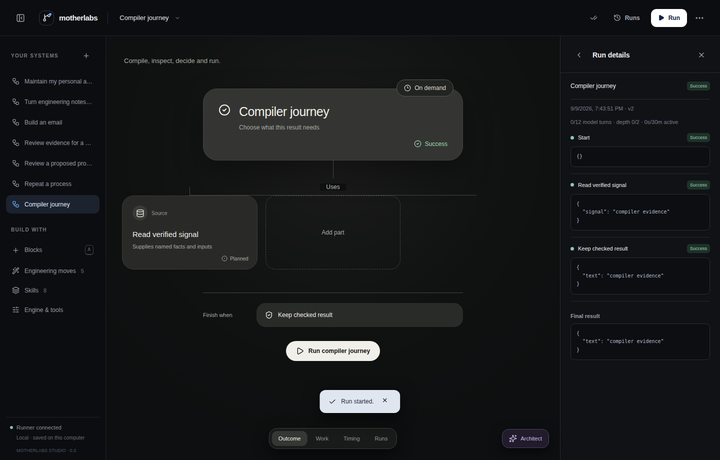Click the checkmark in Run started toast
720x460 pixels.
[x=332, y=401]
